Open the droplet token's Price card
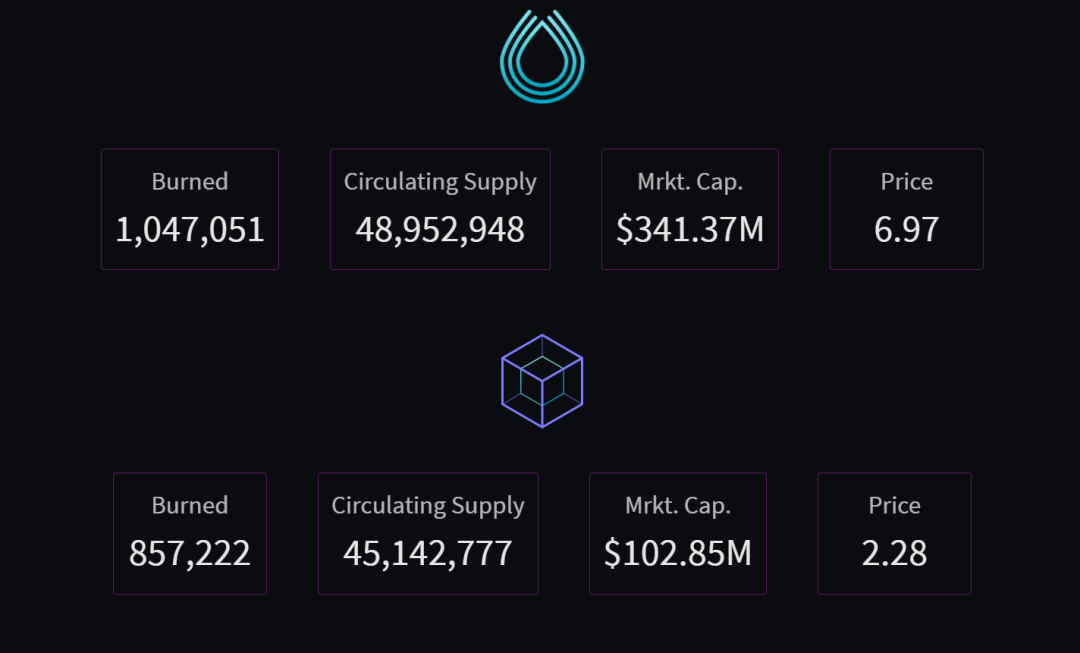1080x653 pixels. (x=906, y=209)
